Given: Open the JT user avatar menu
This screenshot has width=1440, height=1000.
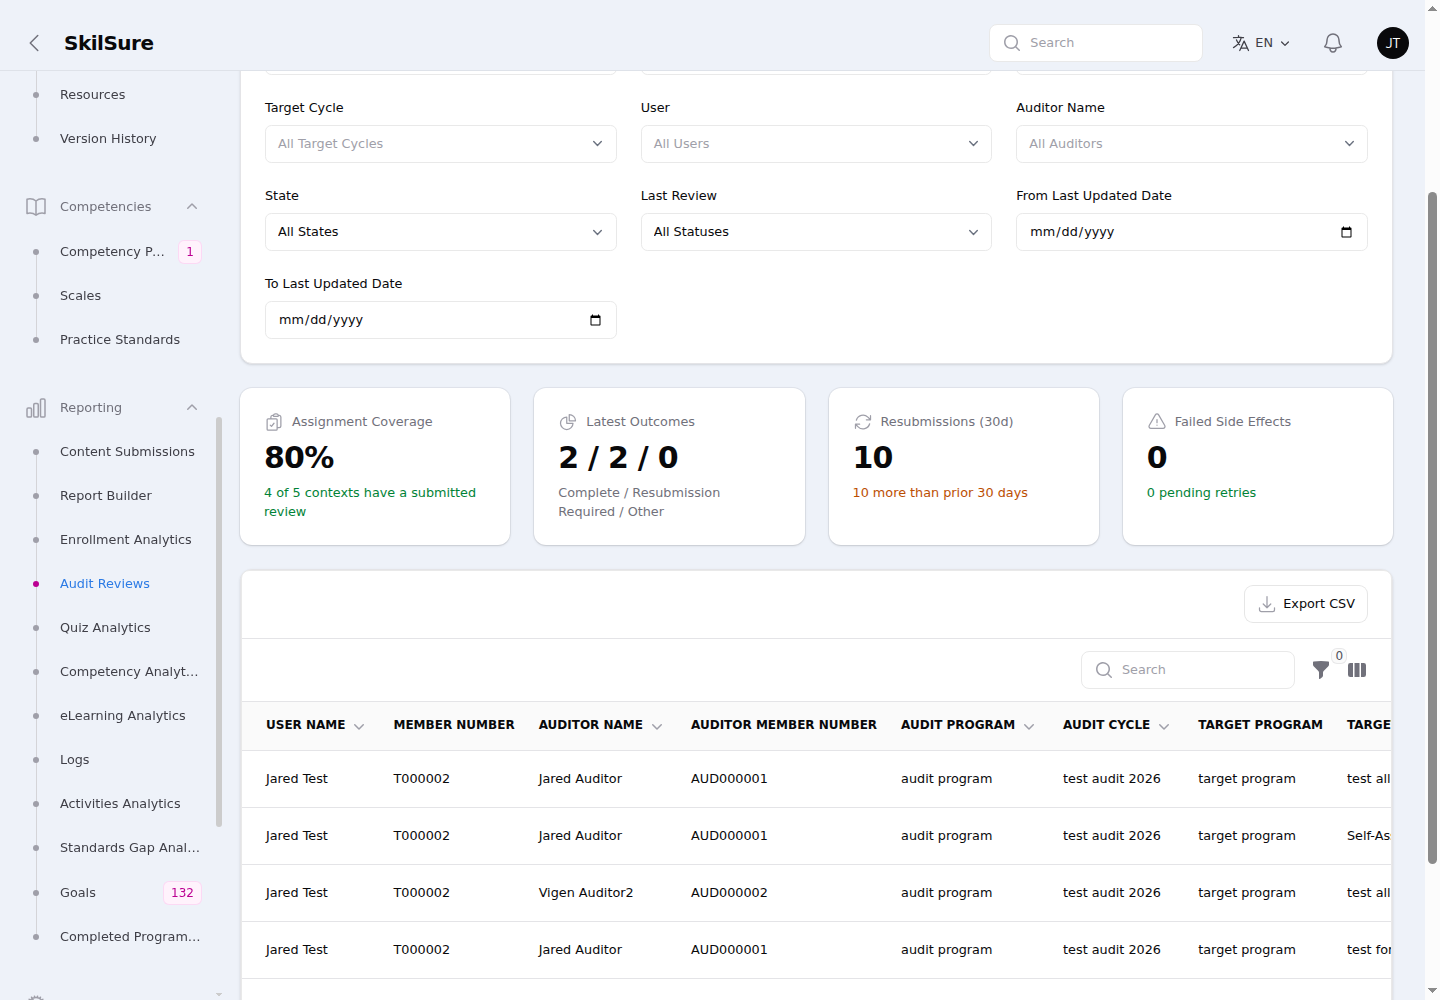Looking at the screenshot, I should coord(1393,43).
